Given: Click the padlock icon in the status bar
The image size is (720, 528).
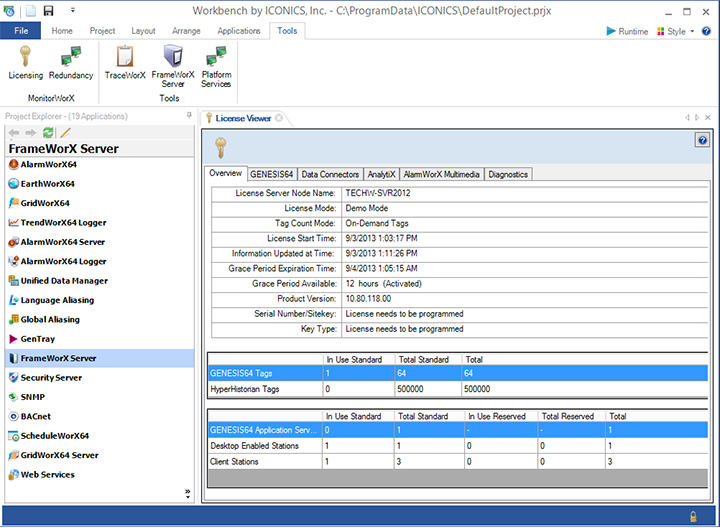Looking at the screenshot, I should tap(693, 516).
